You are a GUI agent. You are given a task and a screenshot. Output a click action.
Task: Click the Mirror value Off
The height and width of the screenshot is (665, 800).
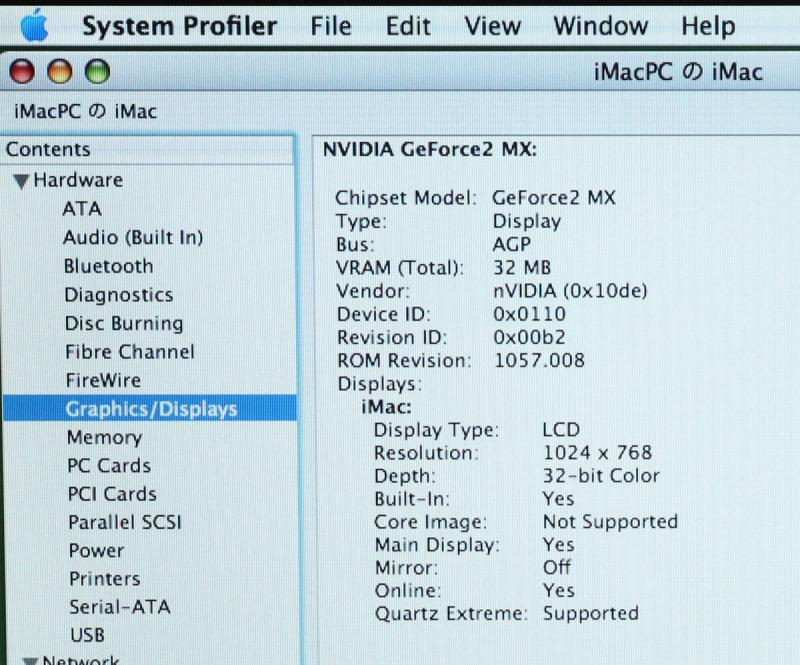point(557,567)
